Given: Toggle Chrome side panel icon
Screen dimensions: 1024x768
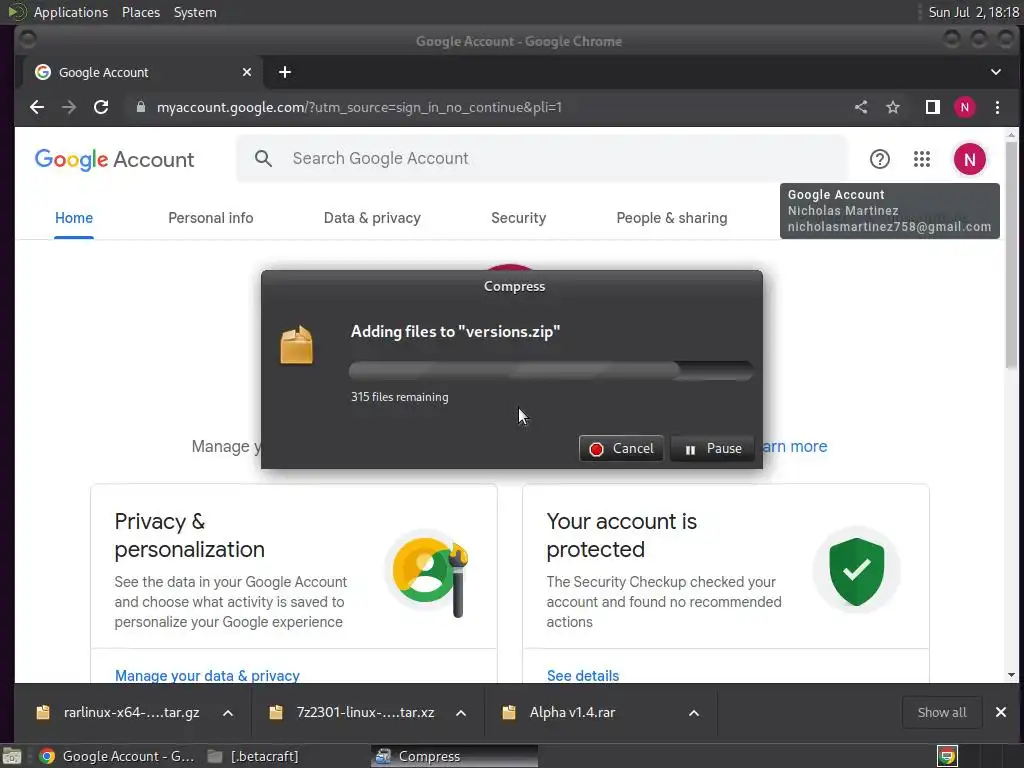Looking at the screenshot, I should (933, 107).
